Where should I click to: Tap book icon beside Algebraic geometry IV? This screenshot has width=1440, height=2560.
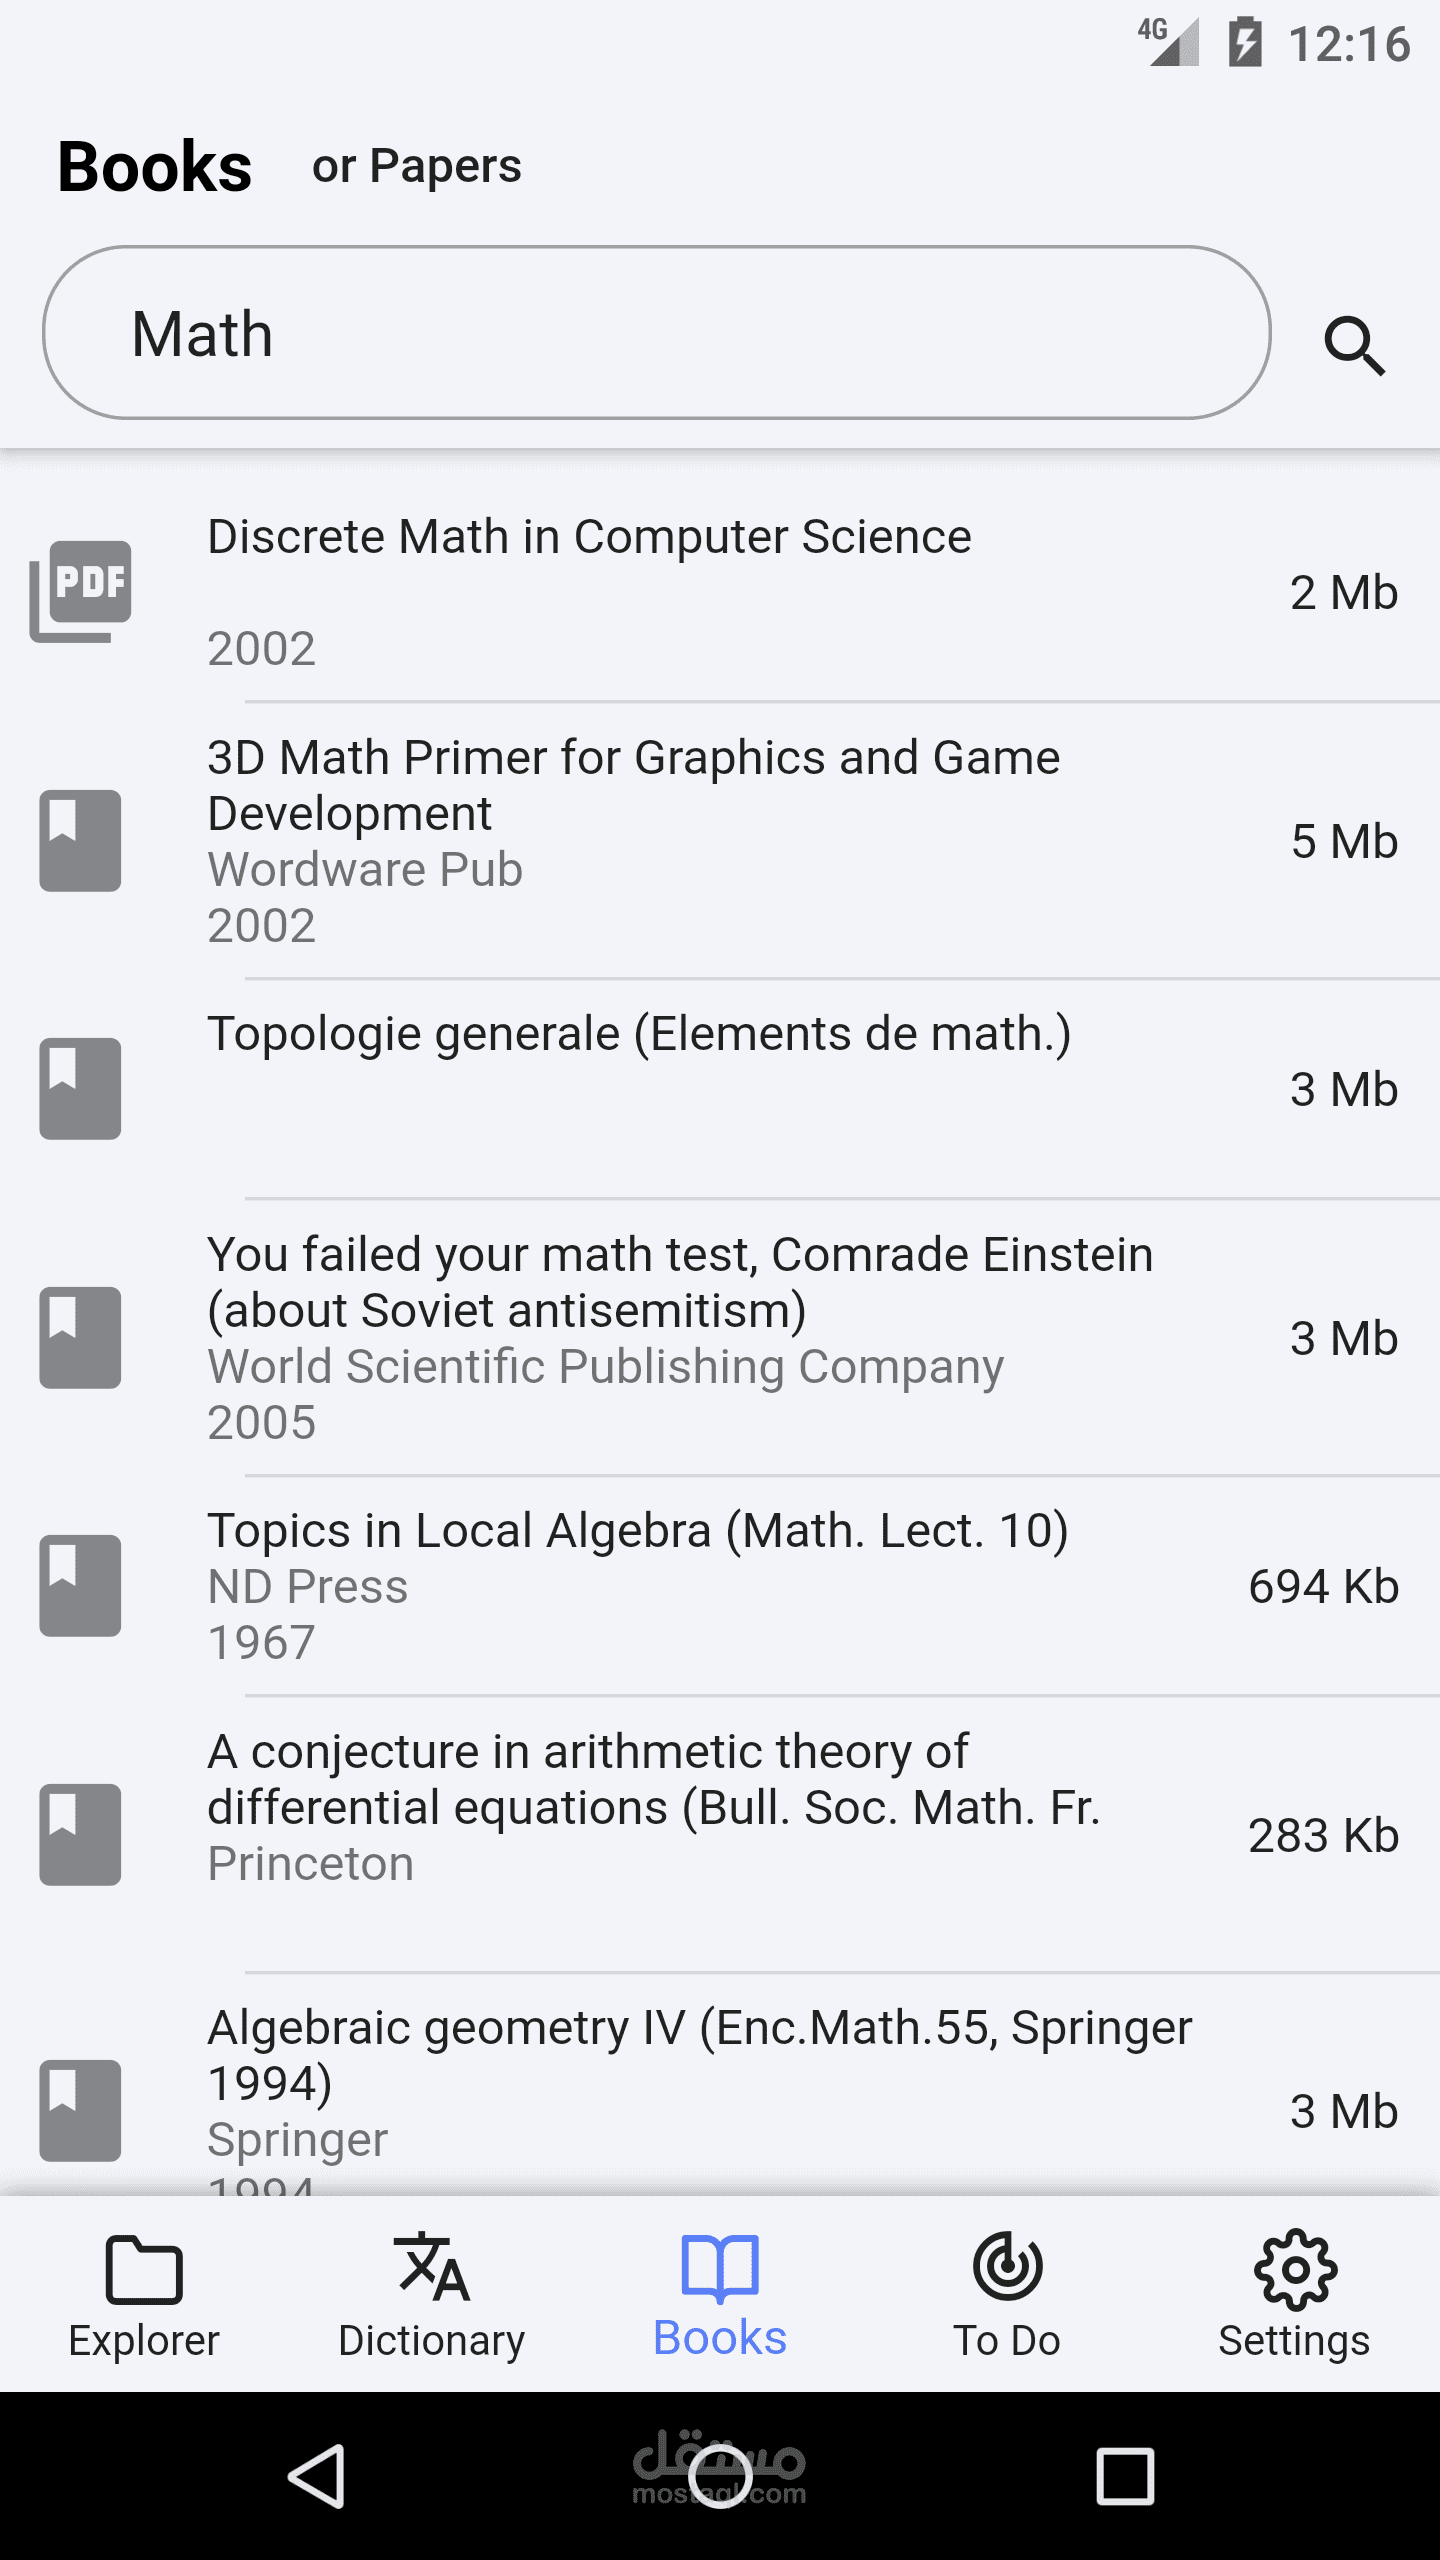tap(80, 2110)
